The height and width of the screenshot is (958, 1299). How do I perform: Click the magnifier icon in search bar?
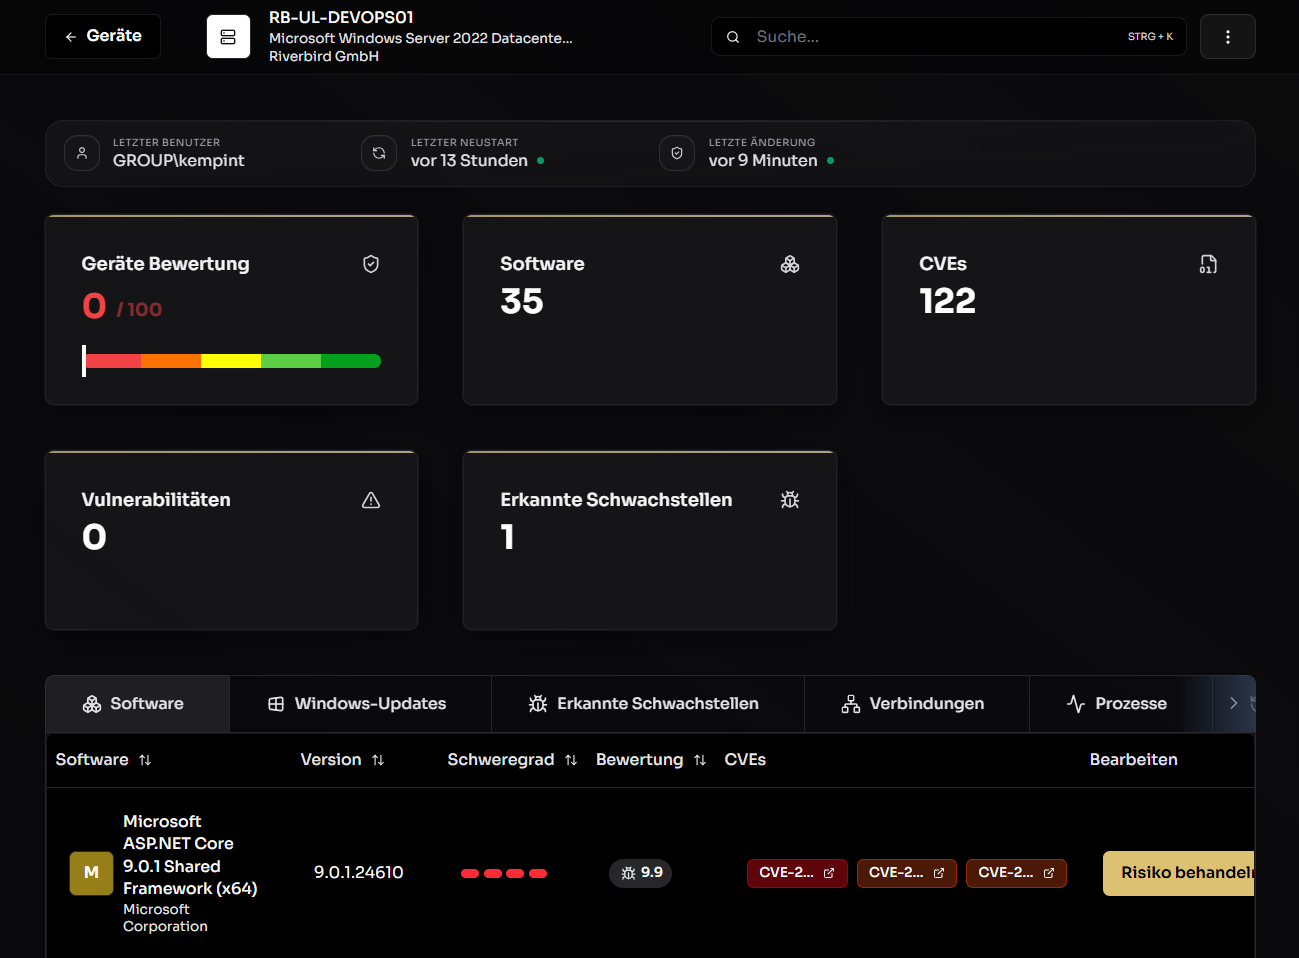click(x=733, y=37)
